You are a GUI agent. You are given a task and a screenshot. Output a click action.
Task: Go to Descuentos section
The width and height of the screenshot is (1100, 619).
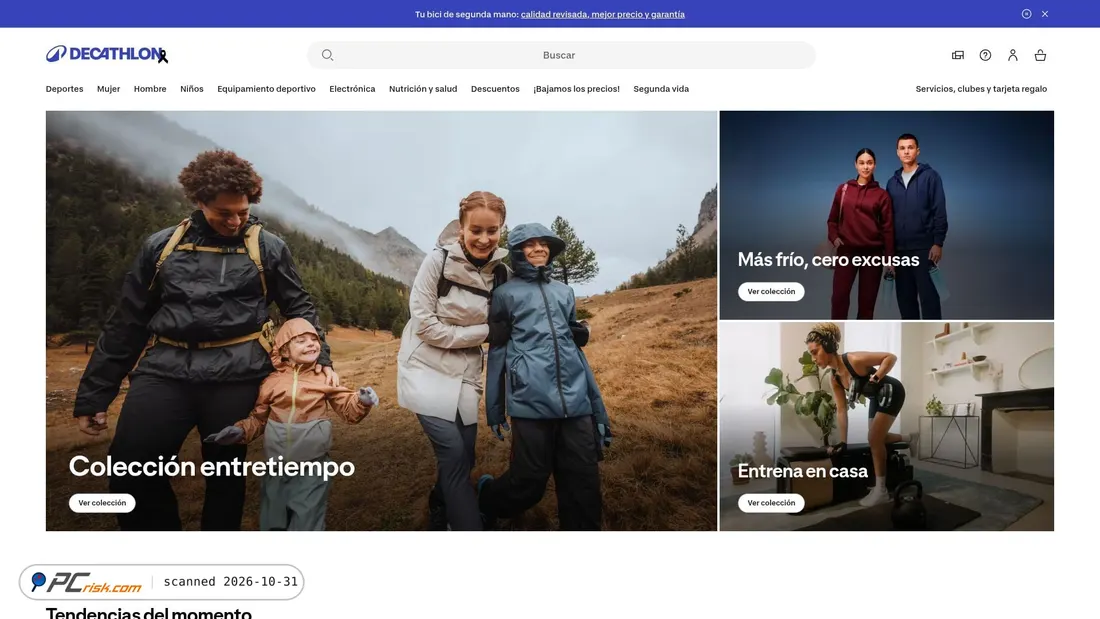click(x=495, y=89)
